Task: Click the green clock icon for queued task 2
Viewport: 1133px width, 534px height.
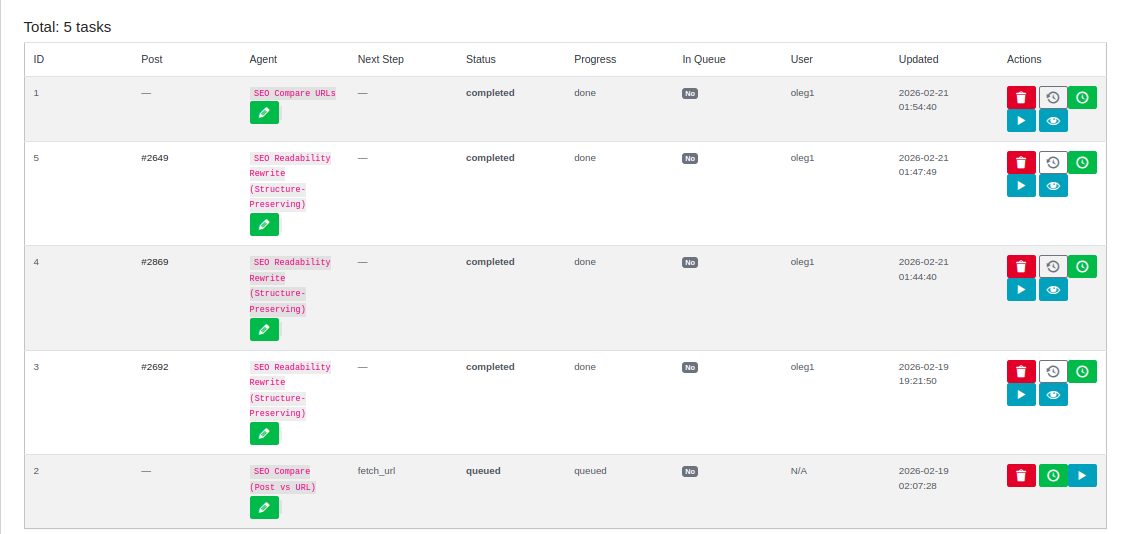Action: point(1052,476)
